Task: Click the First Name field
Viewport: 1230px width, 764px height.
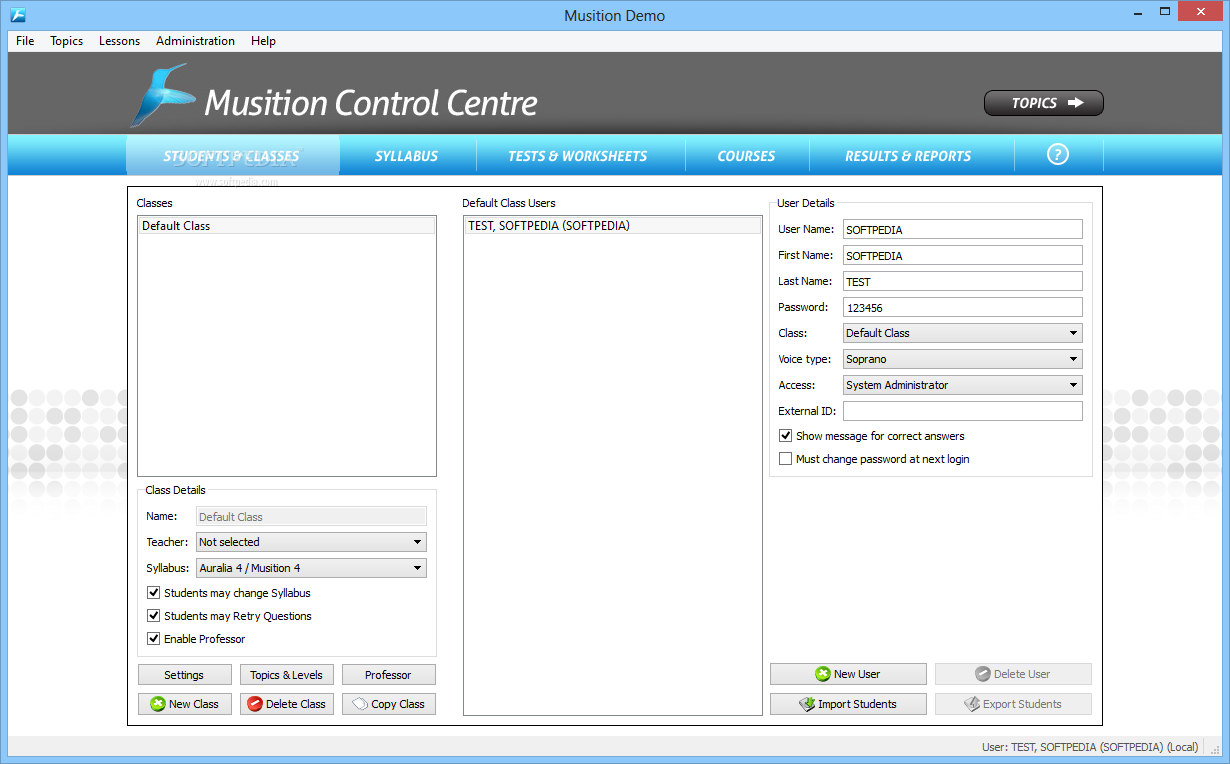Action: click(x=962, y=256)
